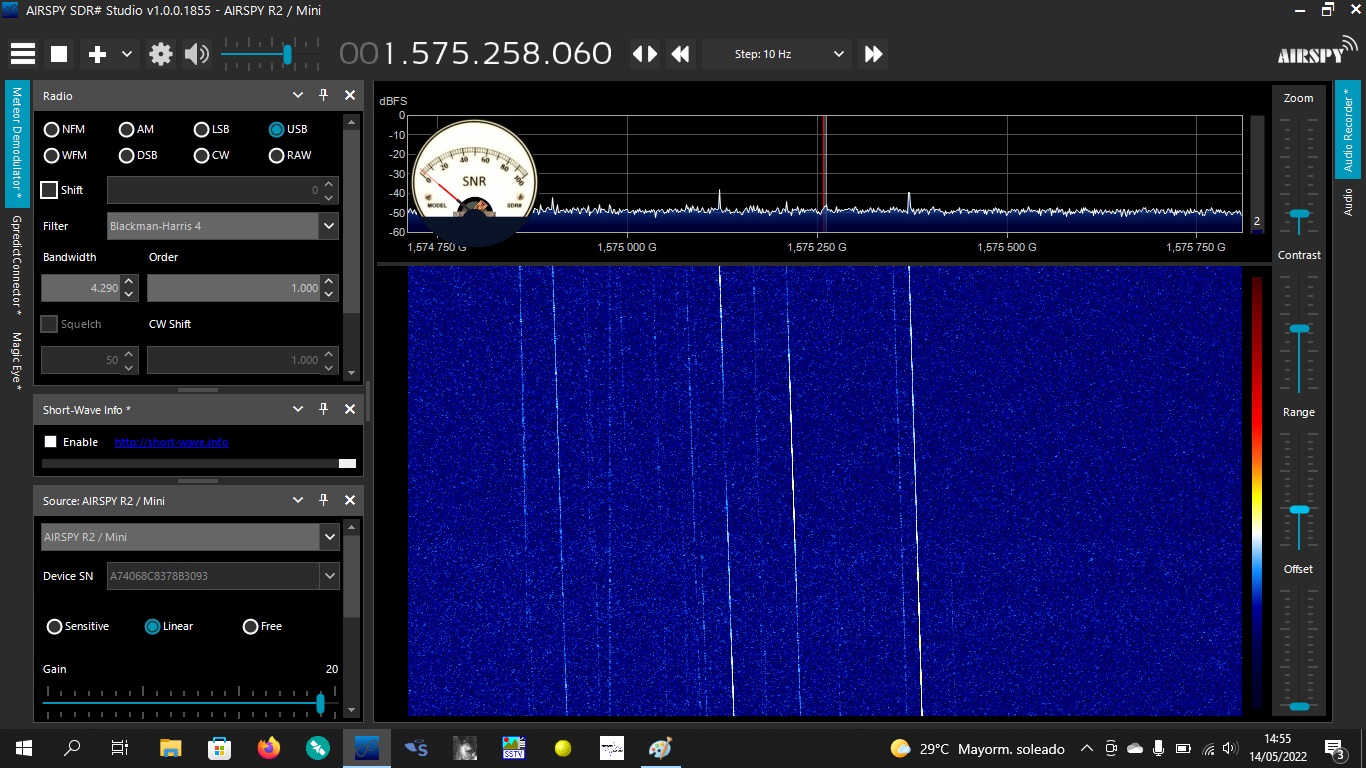Click the center-tuning double arrow icon
Viewport: 1366px width, 768px height.
pyautogui.click(x=645, y=54)
